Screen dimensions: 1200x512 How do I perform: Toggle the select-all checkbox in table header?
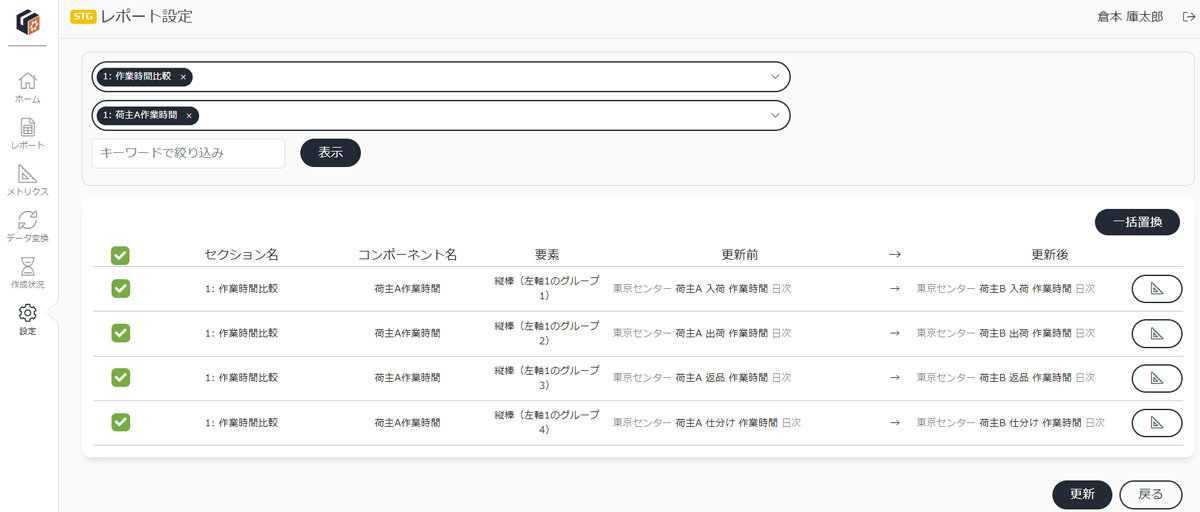click(x=120, y=256)
